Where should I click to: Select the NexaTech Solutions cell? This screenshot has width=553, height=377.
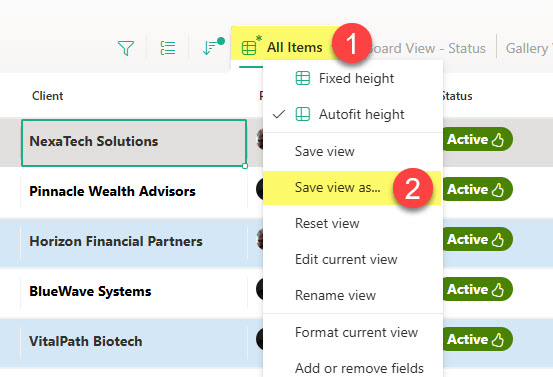pos(134,142)
